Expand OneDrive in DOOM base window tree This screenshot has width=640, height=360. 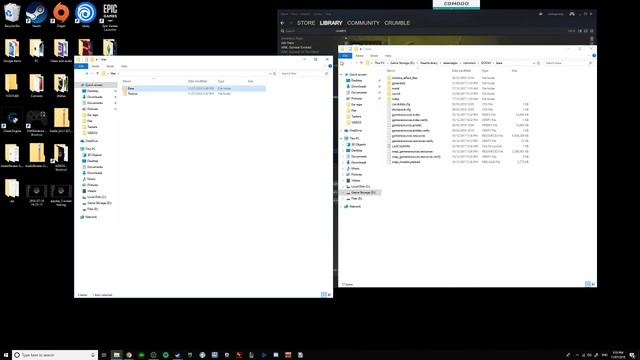click(x=342, y=131)
